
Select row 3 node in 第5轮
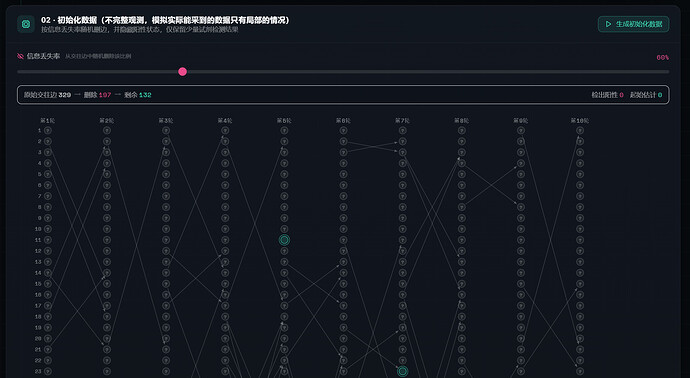[284, 152]
